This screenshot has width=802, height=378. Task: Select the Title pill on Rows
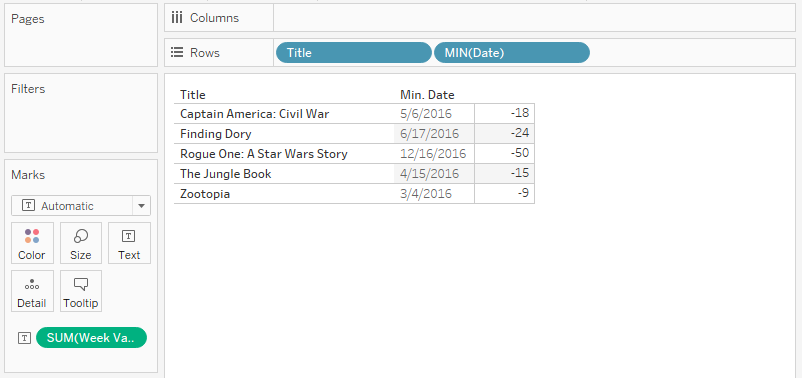[x=353, y=53]
